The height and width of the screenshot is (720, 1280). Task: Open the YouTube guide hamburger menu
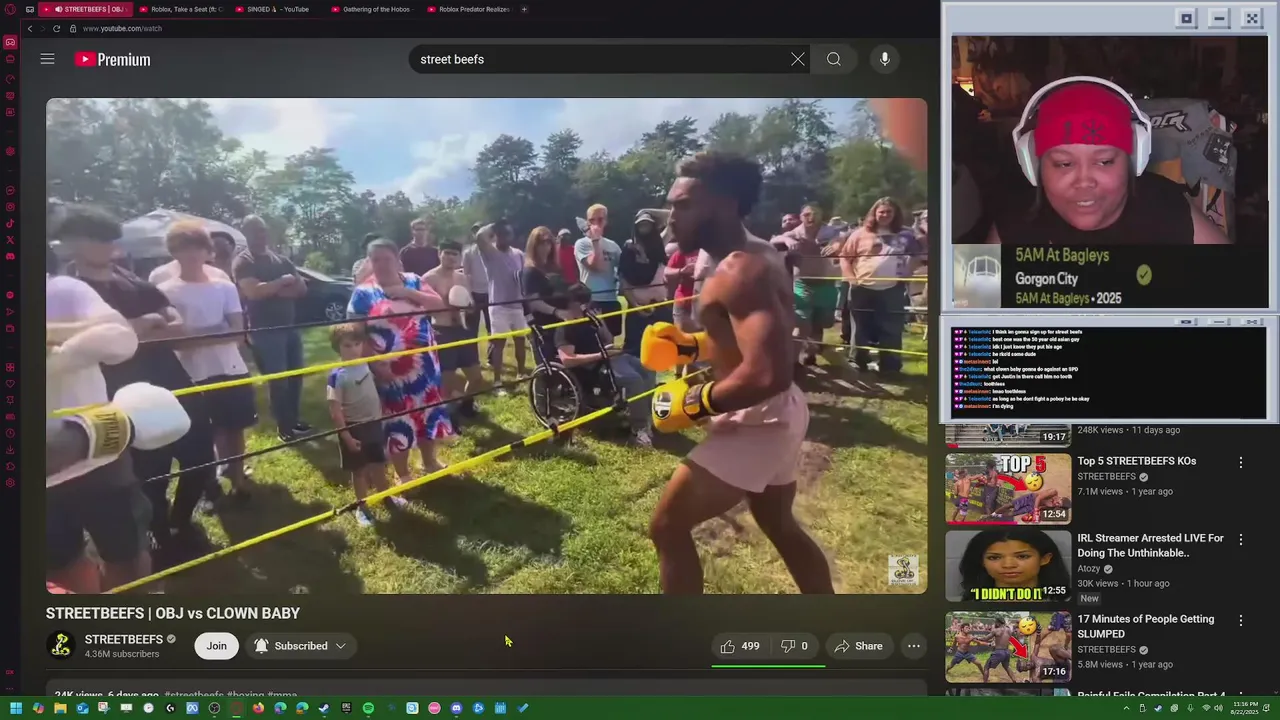point(47,59)
